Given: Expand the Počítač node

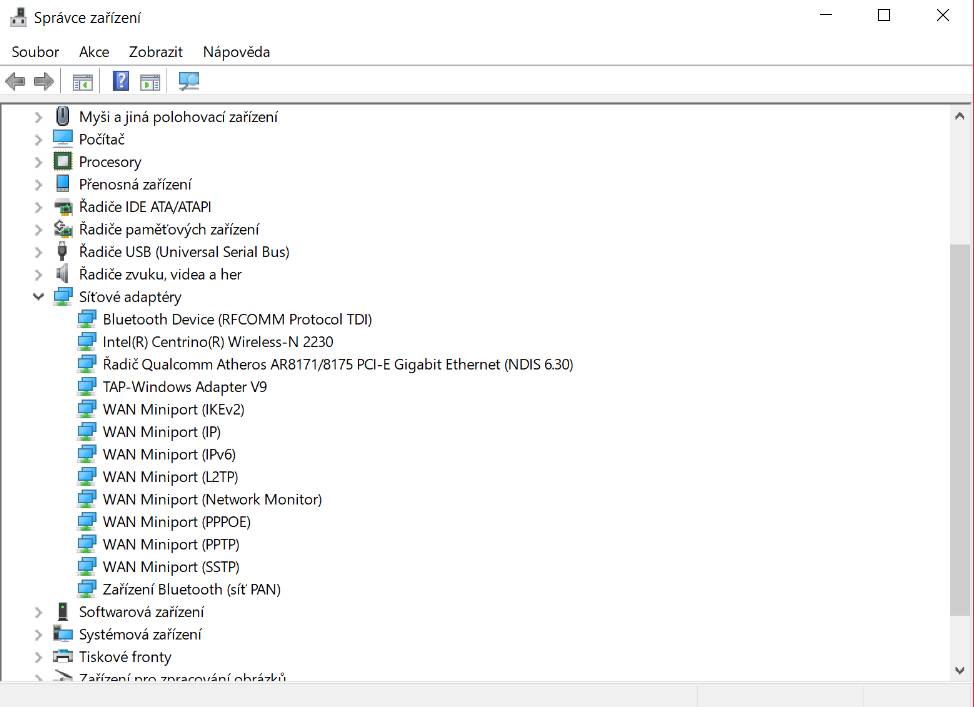Looking at the screenshot, I should [39, 139].
